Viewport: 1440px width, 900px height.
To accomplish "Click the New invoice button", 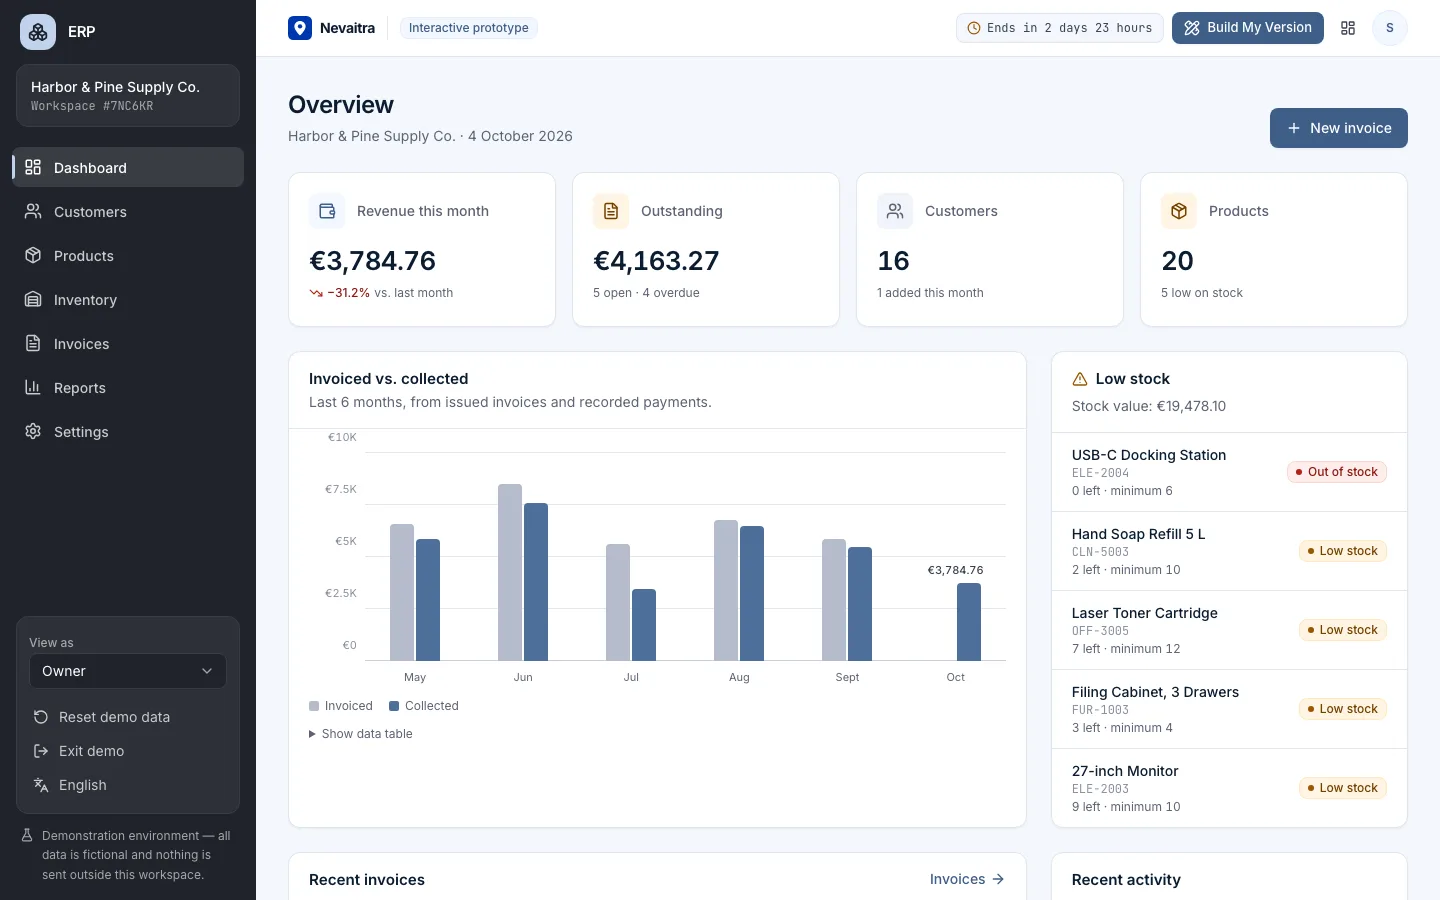I will point(1339,128).
